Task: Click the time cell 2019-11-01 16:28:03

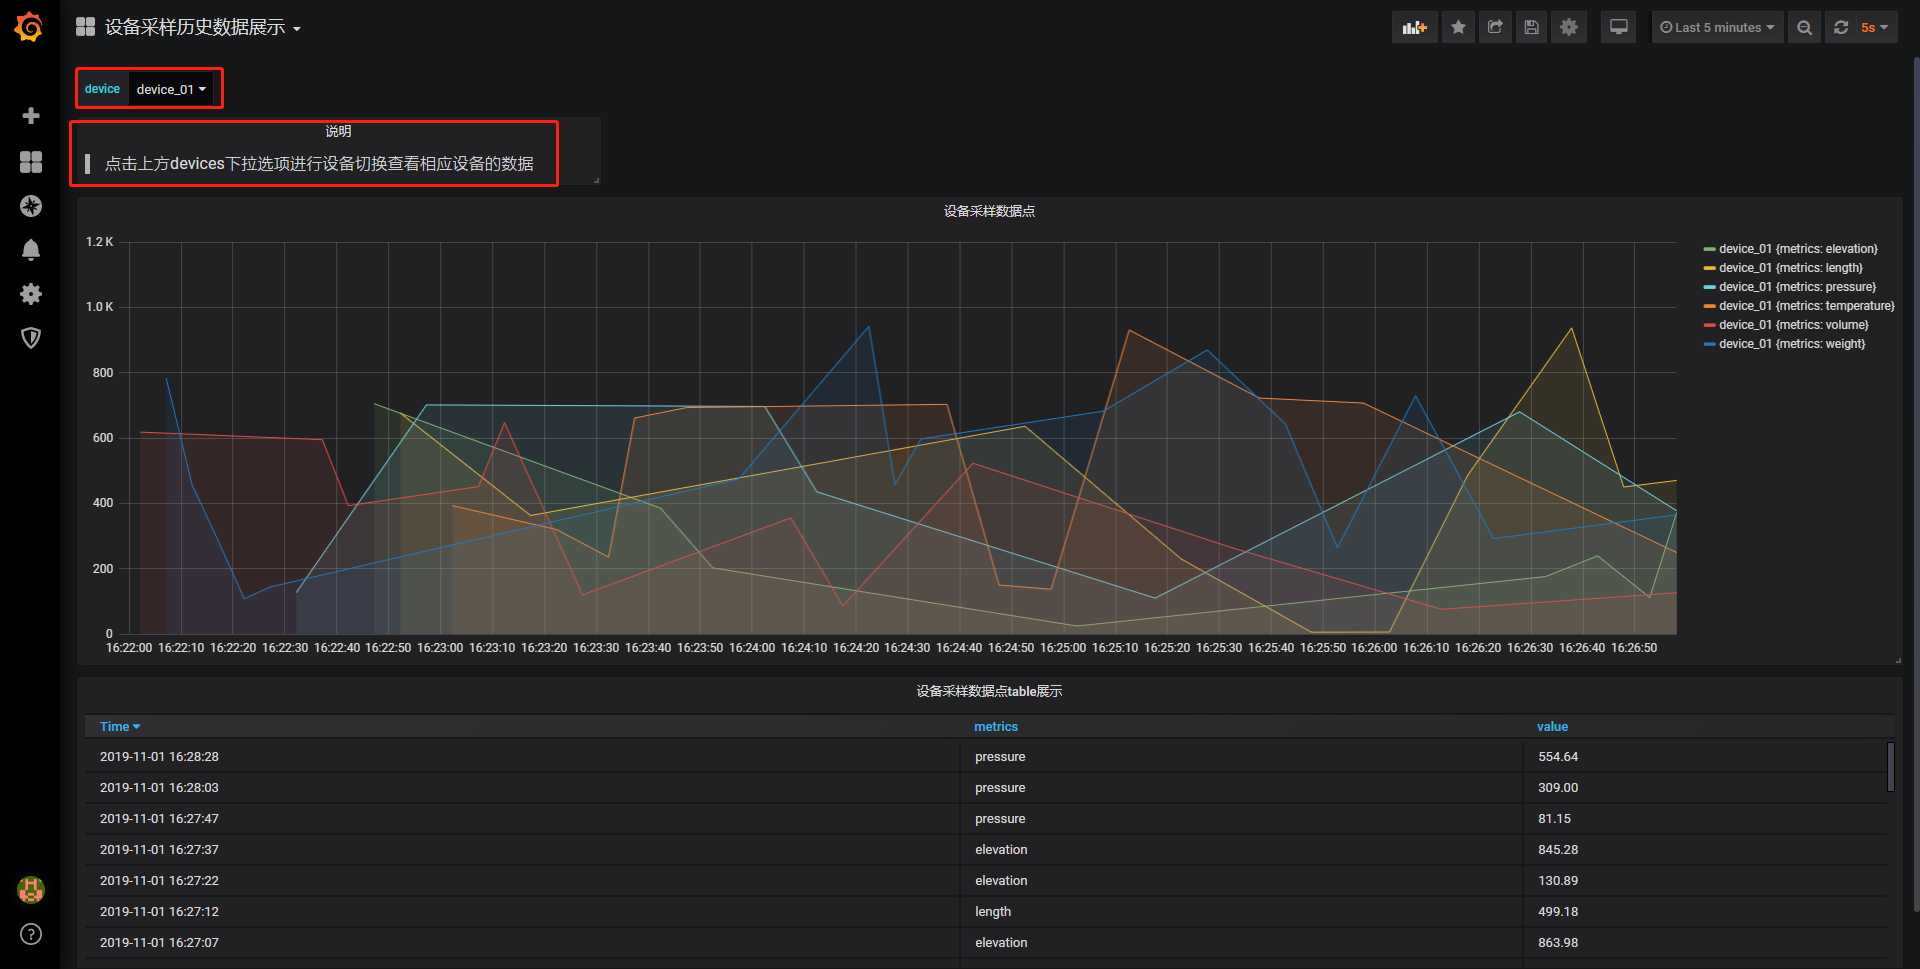Action: 159,788
